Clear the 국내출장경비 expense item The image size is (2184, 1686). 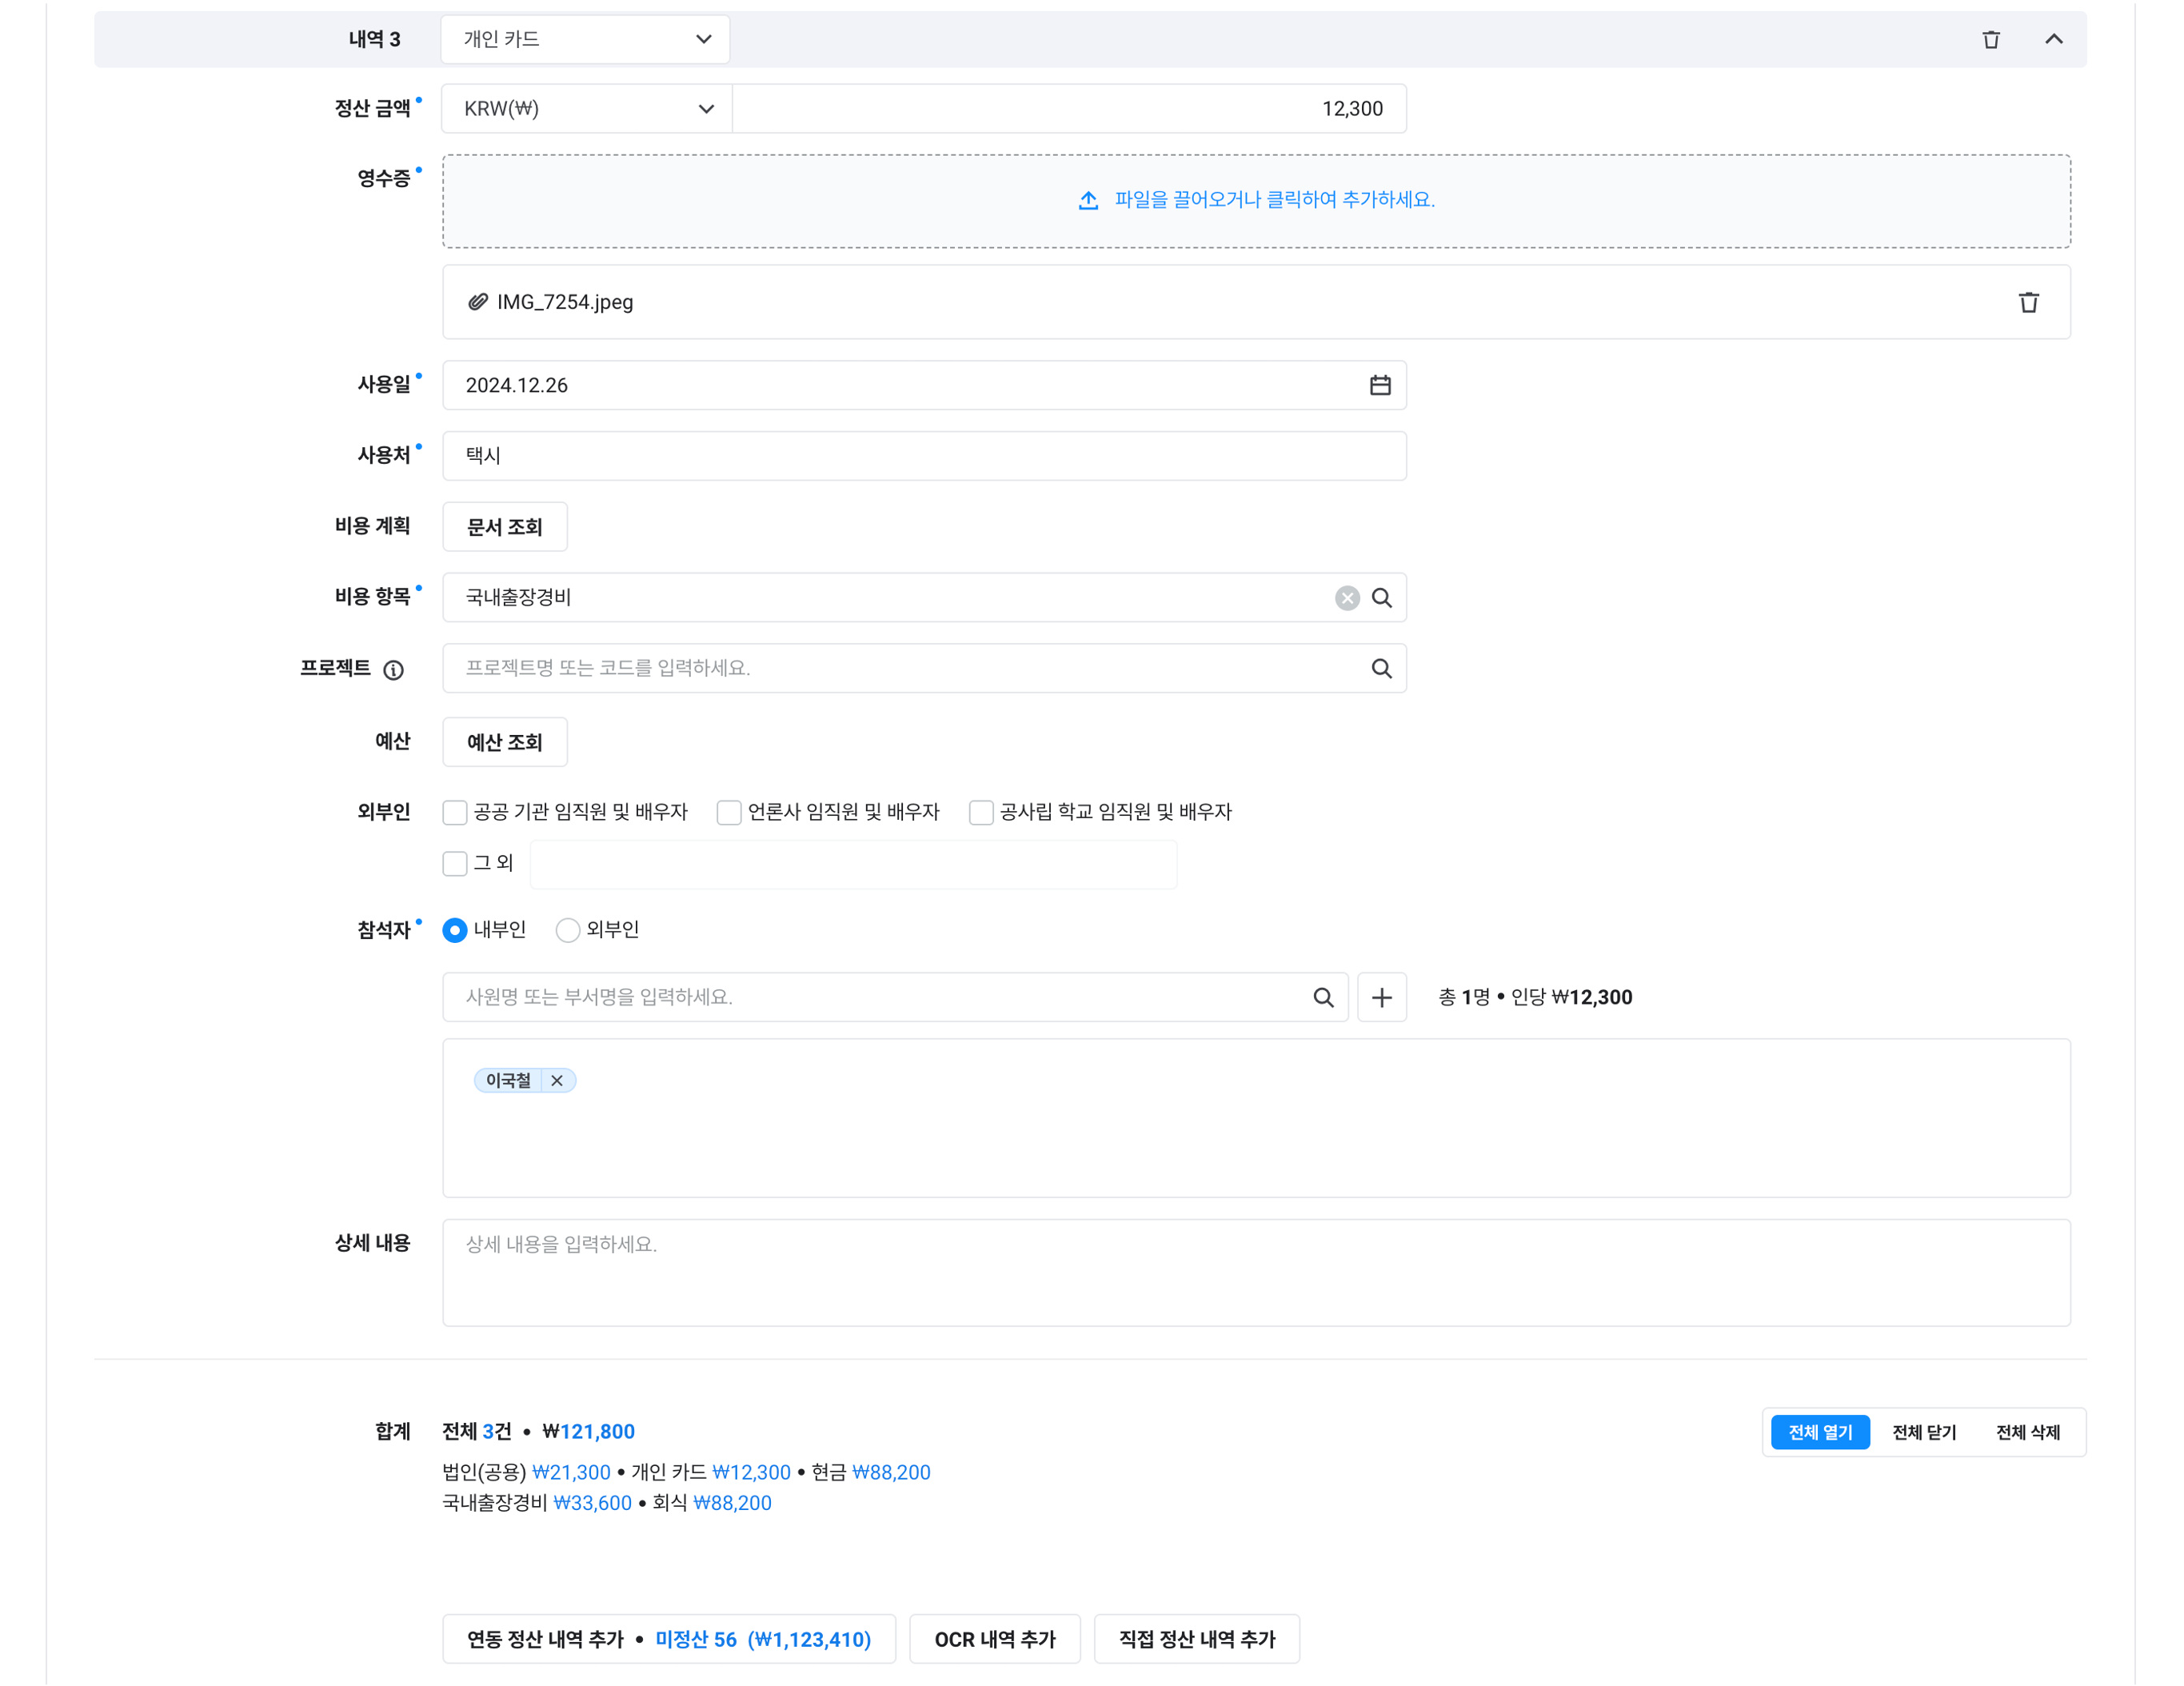pos(1347,598)
